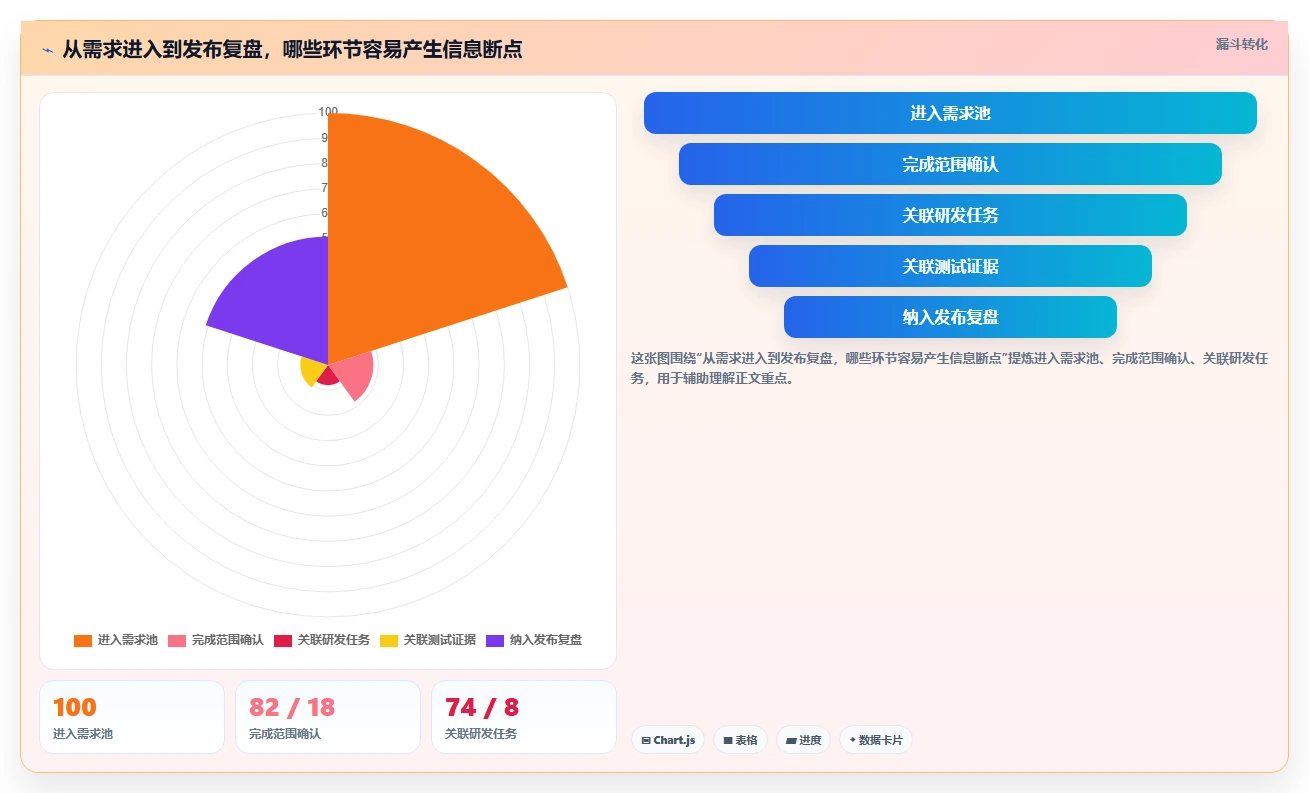This screenshot has height=793, width=1309.
Task: Open the 100 进入需求池 stat card
Action: 132,717
